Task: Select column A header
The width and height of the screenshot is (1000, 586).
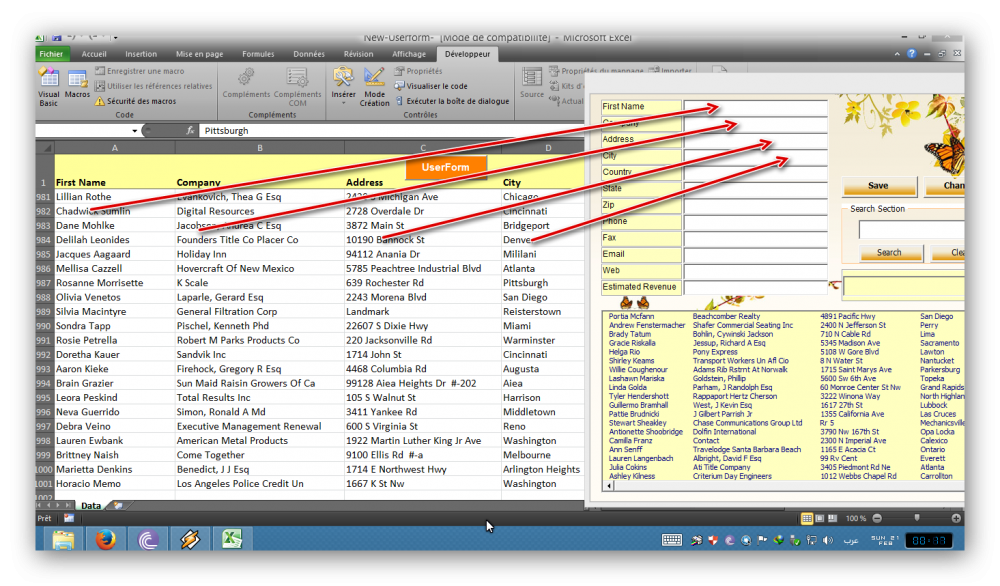Action: [115, 148]
